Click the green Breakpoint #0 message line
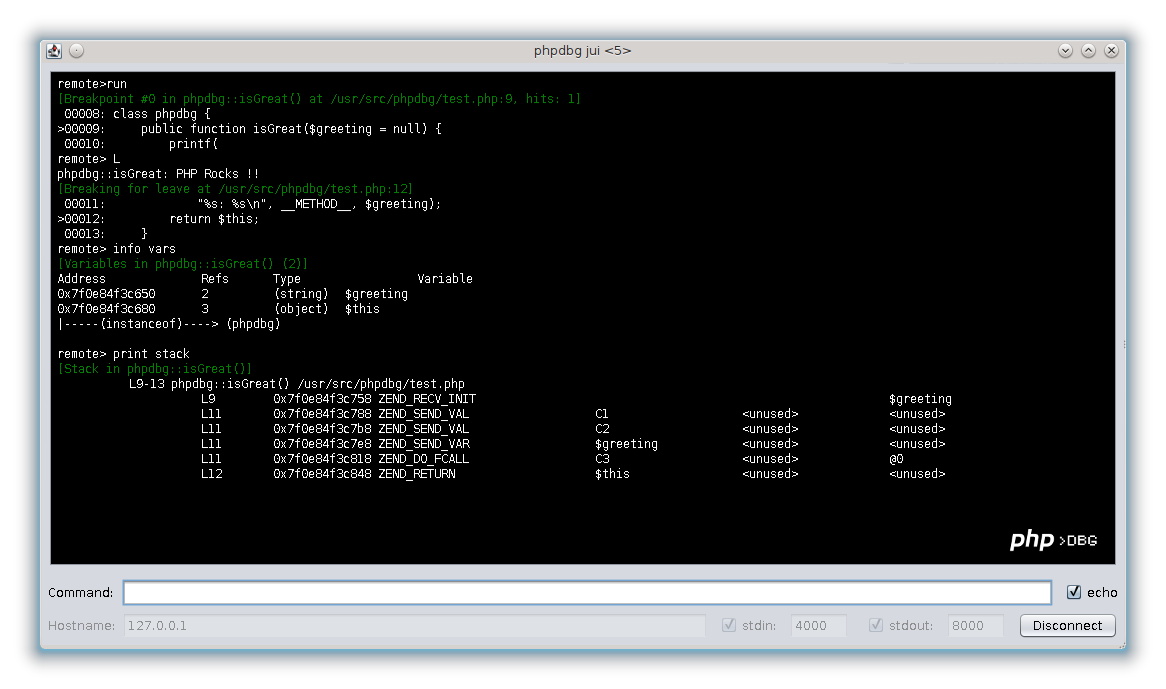 tap(319, 99)
